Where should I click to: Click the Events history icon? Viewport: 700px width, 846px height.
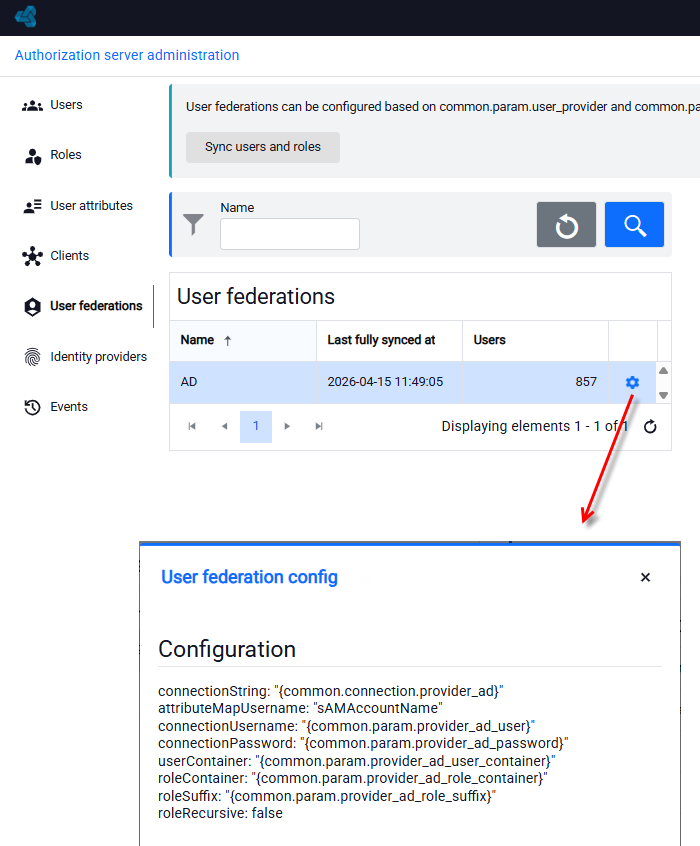(x=32, y=407)
